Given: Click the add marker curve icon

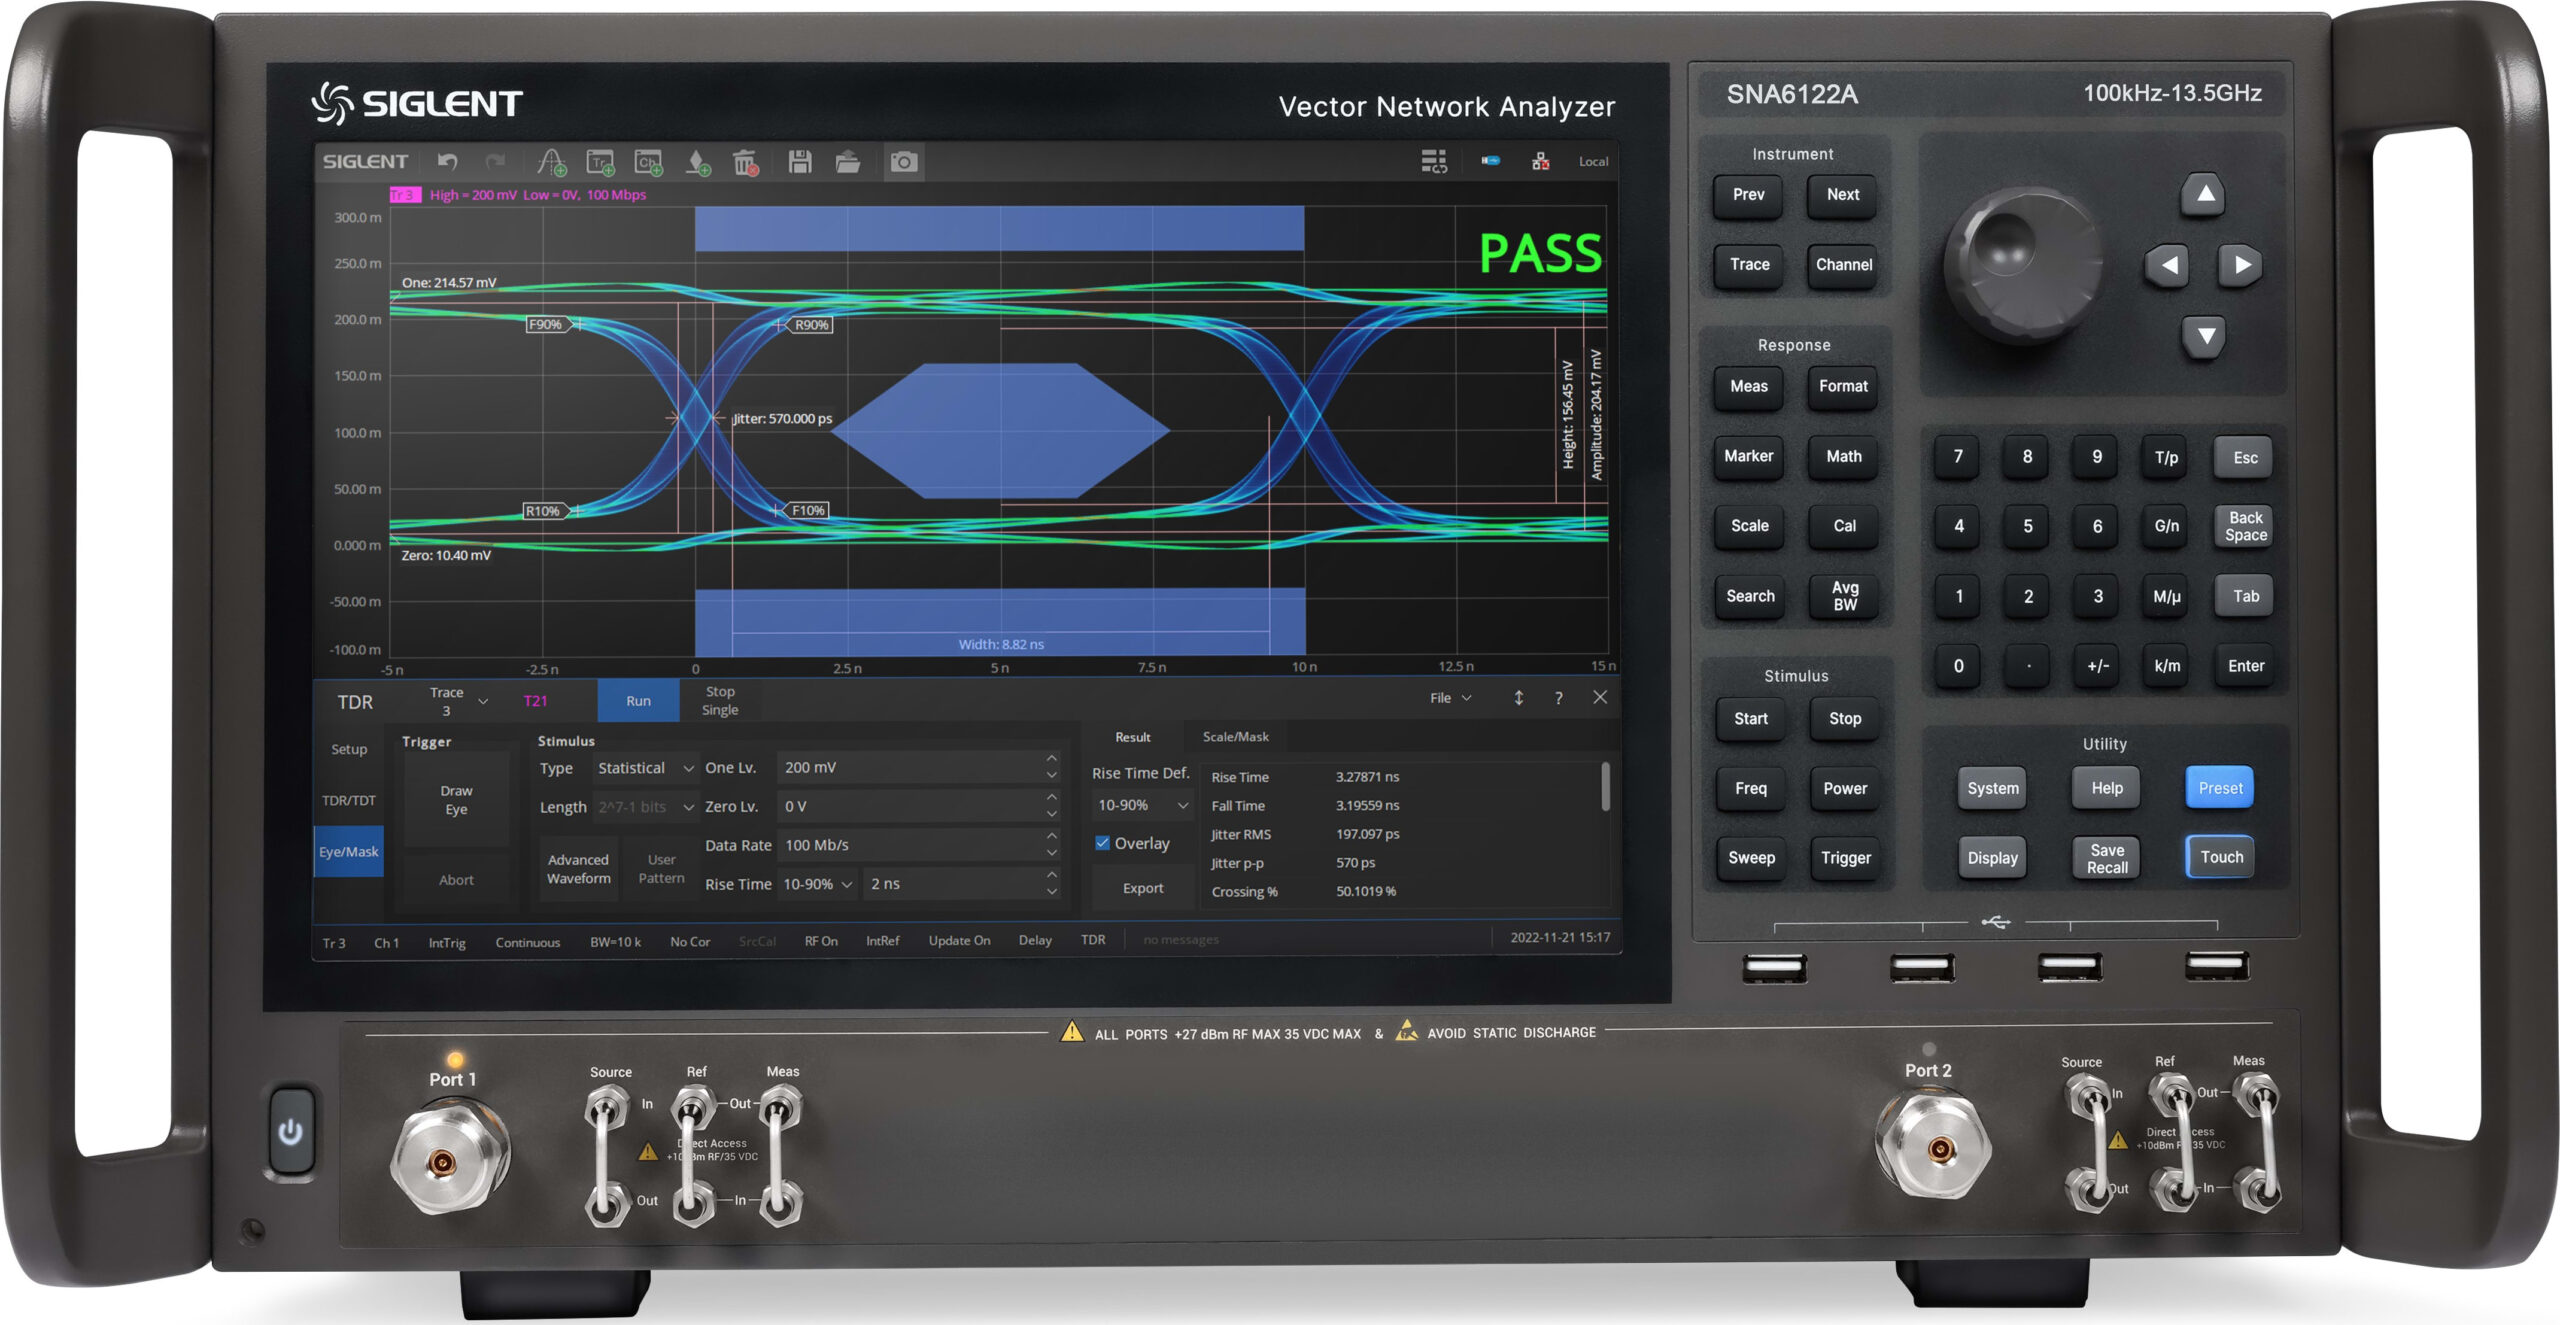Looking at the screenshot, I should click(551, 162).
